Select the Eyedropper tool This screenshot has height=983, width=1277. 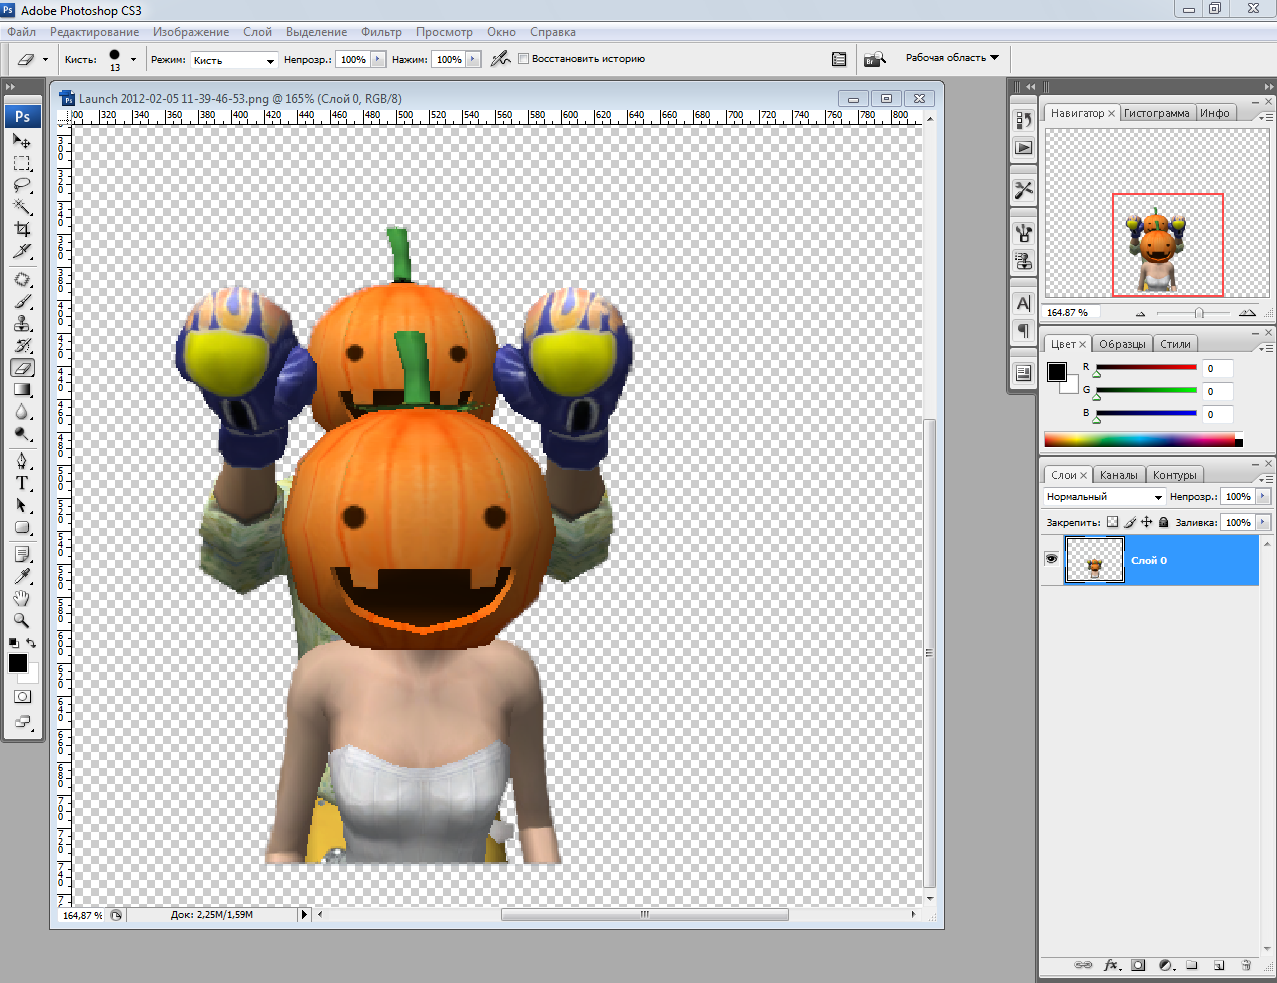coord(22,576)
